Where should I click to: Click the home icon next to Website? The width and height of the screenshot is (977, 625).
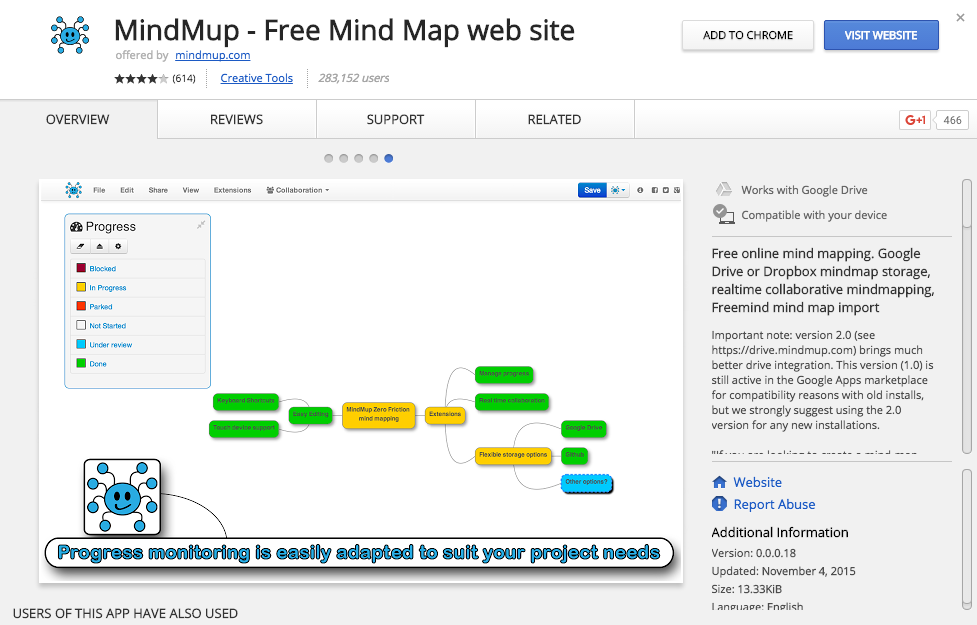[x=719, y=482]
